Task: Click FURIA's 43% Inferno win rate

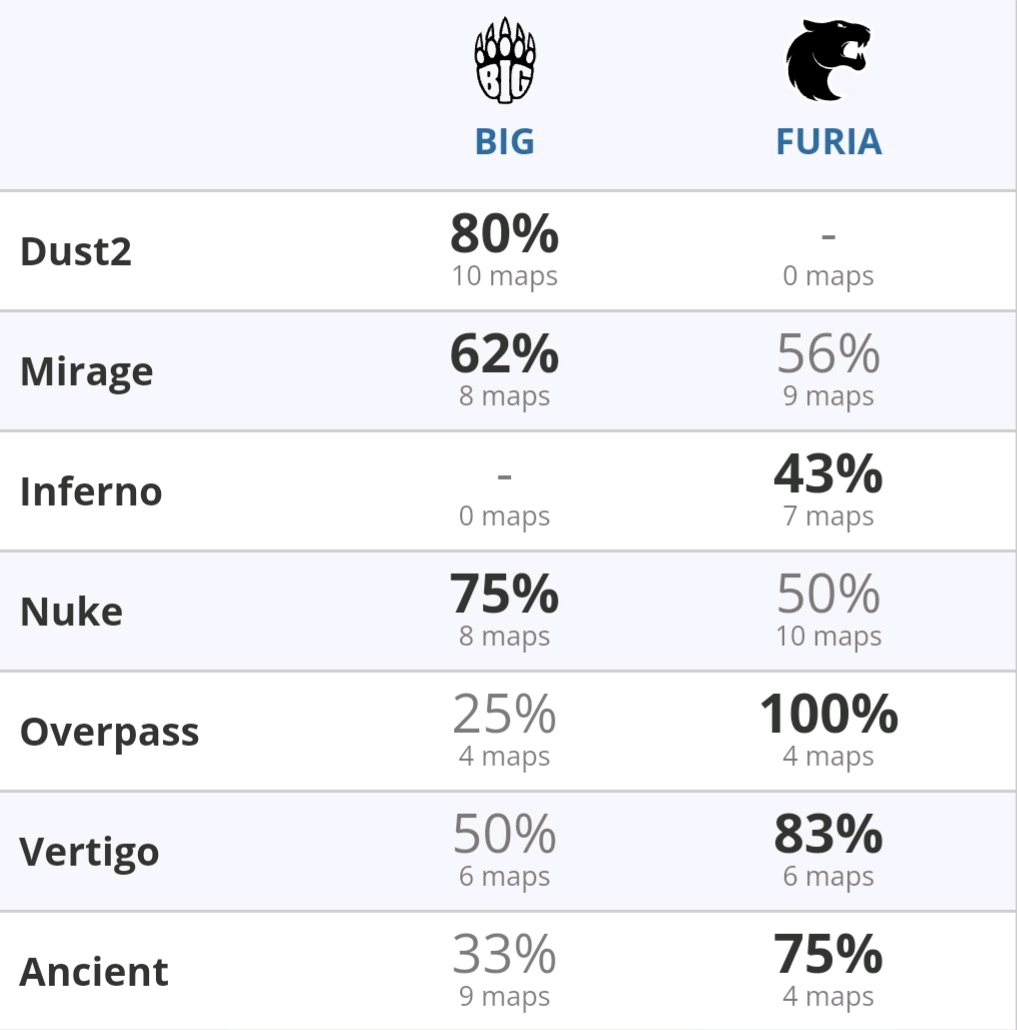Action: (828, 474)
